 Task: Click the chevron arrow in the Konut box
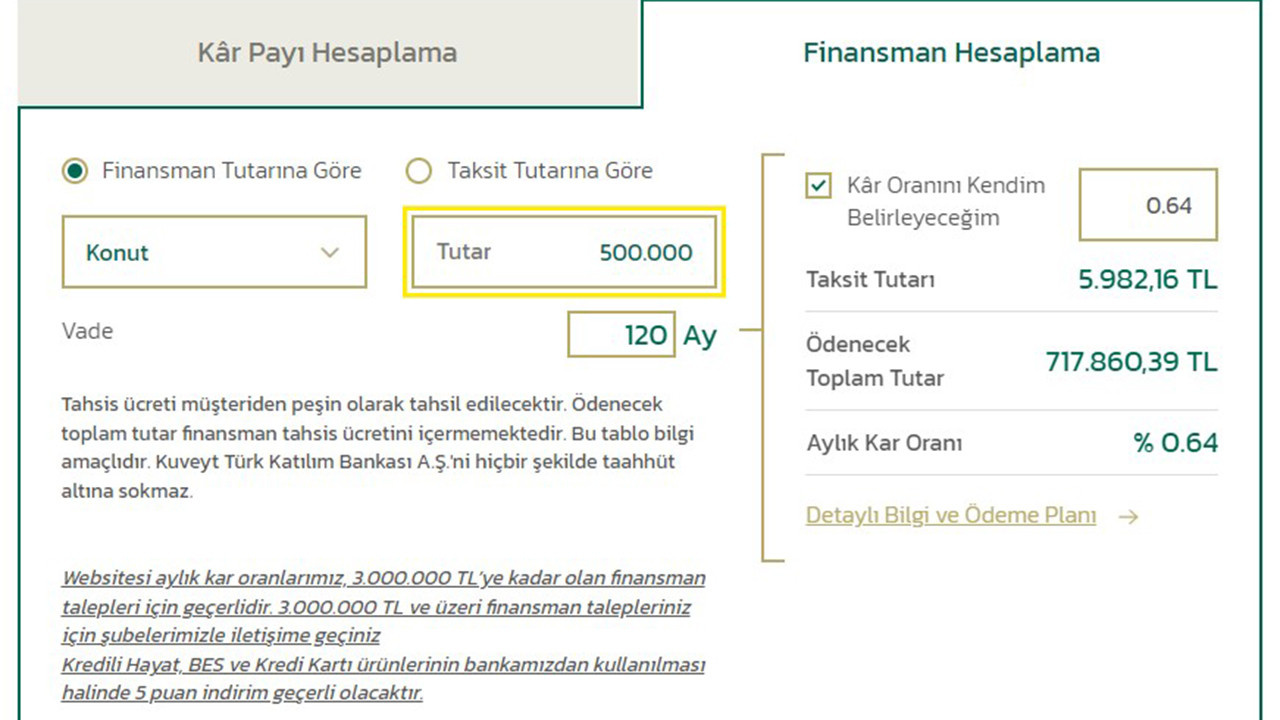(x=330, y=253)
